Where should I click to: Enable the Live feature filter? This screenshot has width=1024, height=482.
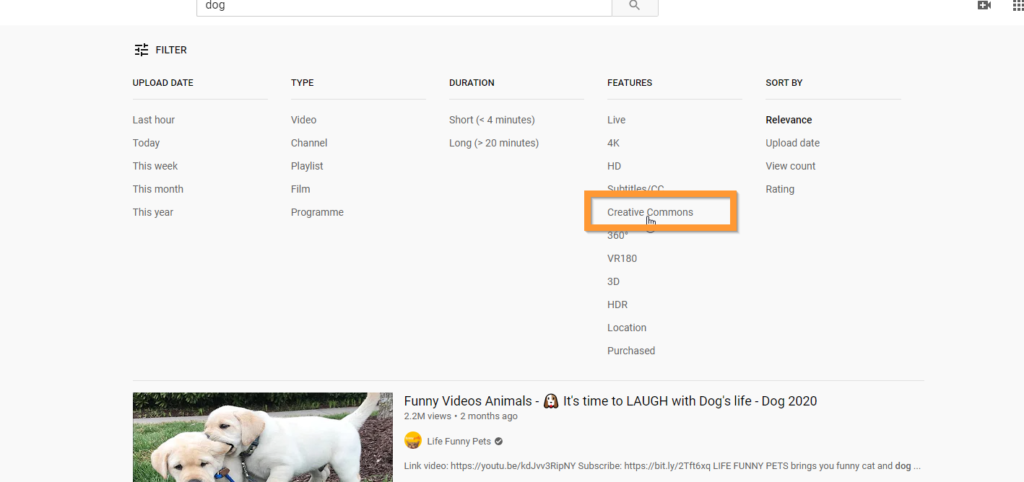[x=616, y=120]
